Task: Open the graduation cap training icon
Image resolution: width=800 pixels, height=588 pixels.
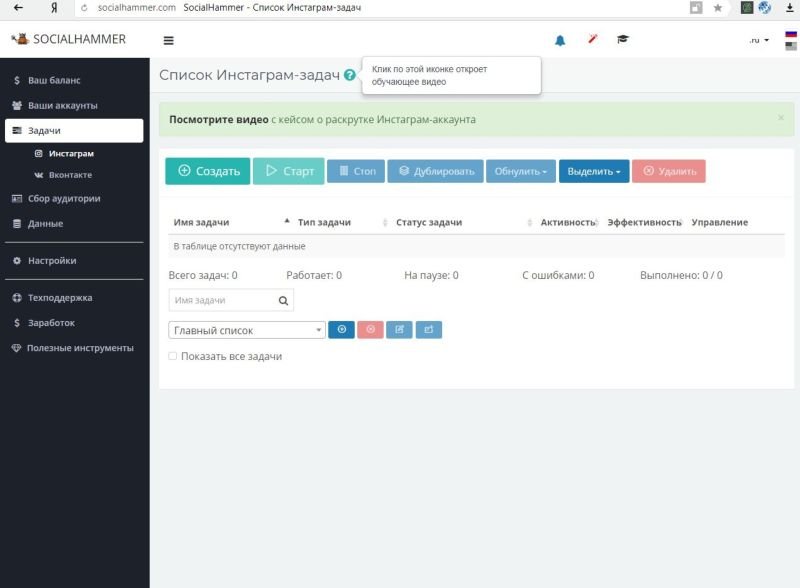Action: coord(623,40)
